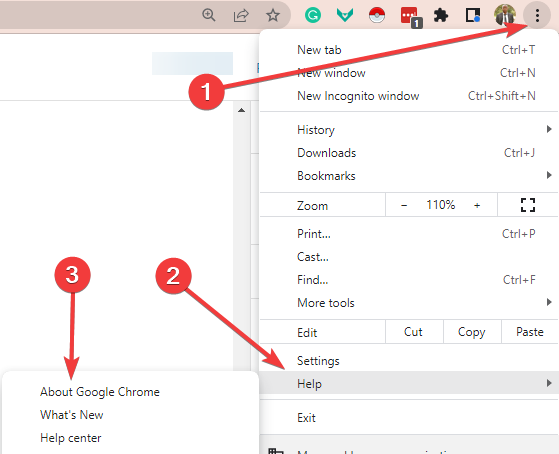Image resolution: width=559 pixels, height=454 pixels.
Task: Click Cut in the Edit row
Action: (414, 332)
